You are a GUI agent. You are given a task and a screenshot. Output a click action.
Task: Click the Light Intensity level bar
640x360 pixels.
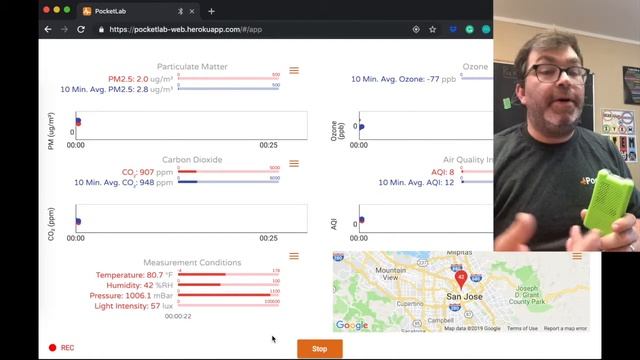(x=229, y=305)
